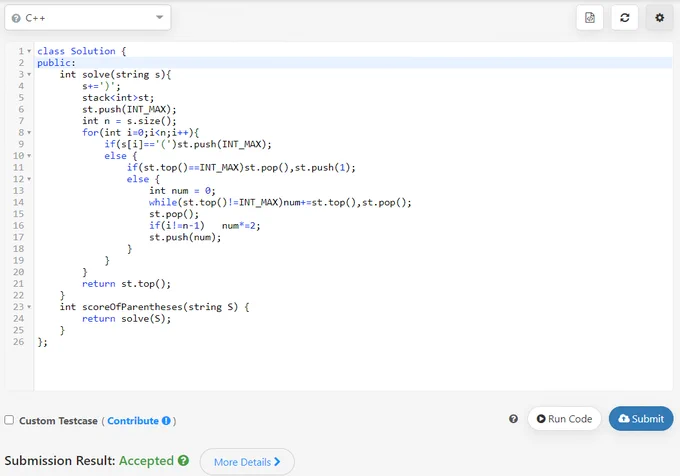The width and height of the screenshot is (680, 476).
Task: Collapse the fold arrow at line 23
Action: [29, 307]
